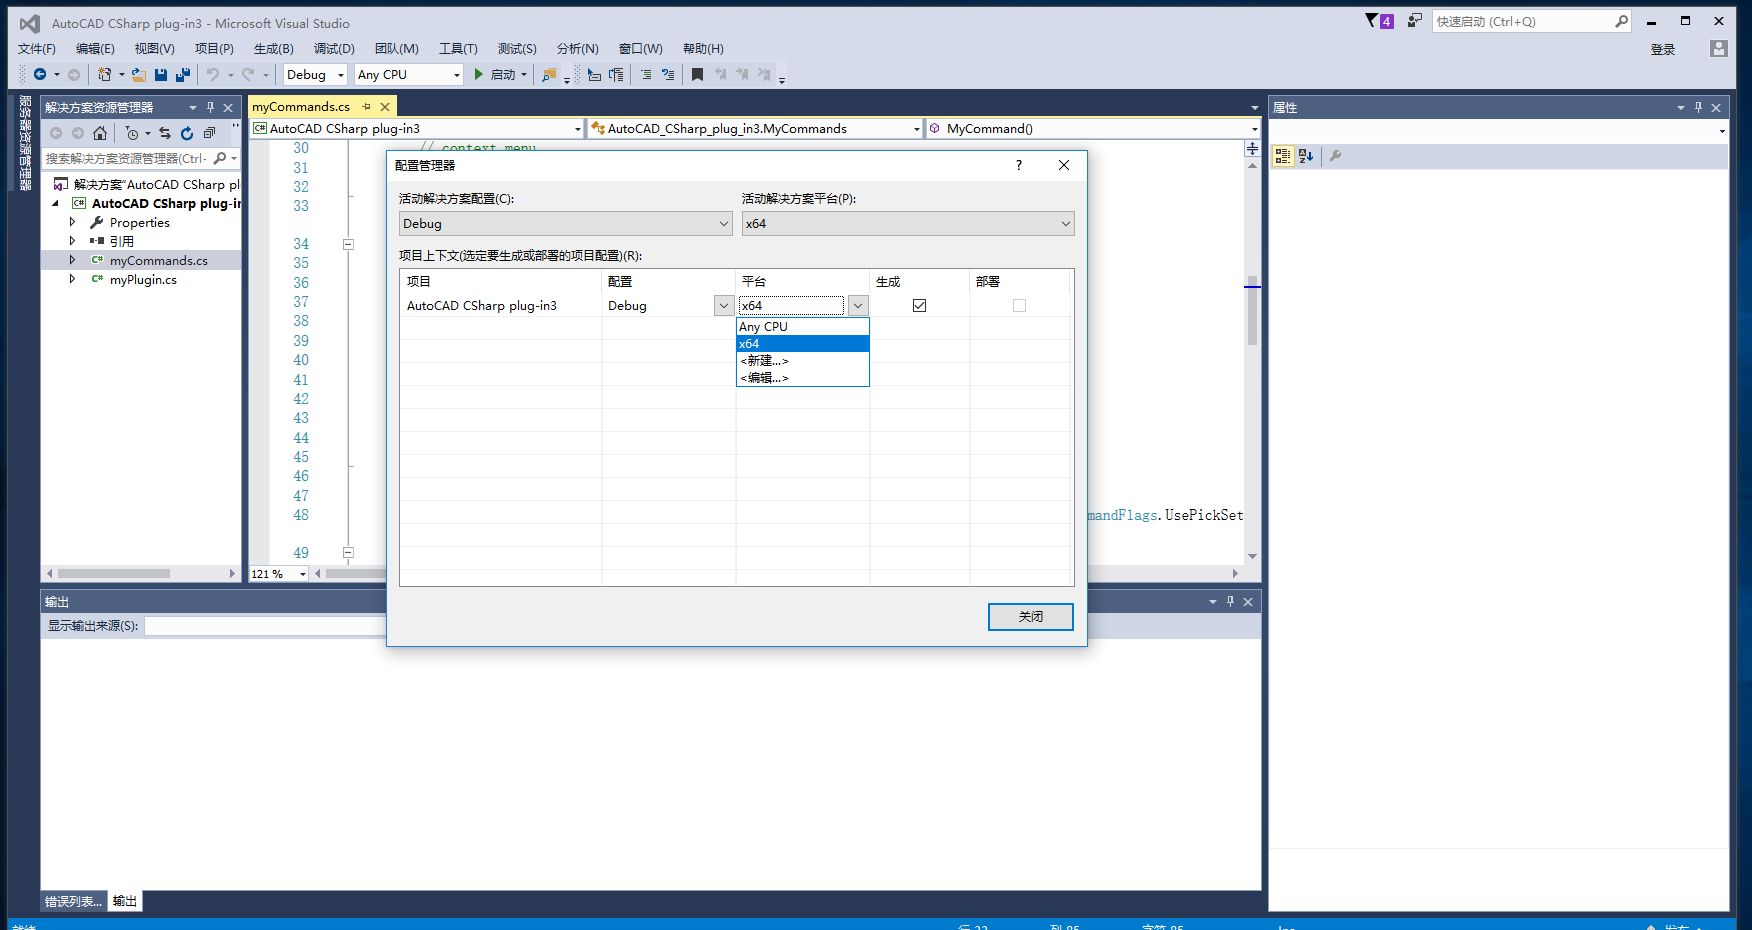1752x930 pixels.
Task: Open the active solution configuration Debug dropdown
Action: tap(565, 224)
